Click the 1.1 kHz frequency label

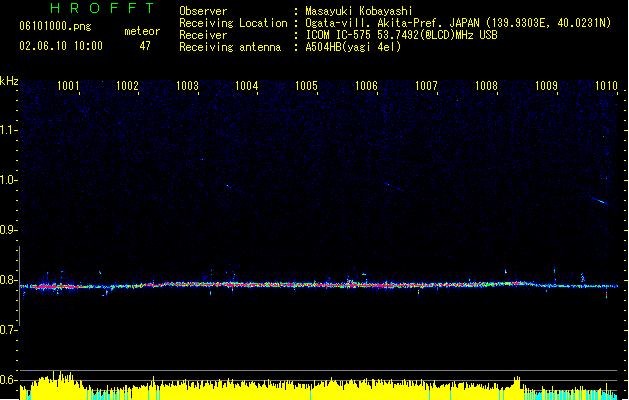tap(8, 130)
